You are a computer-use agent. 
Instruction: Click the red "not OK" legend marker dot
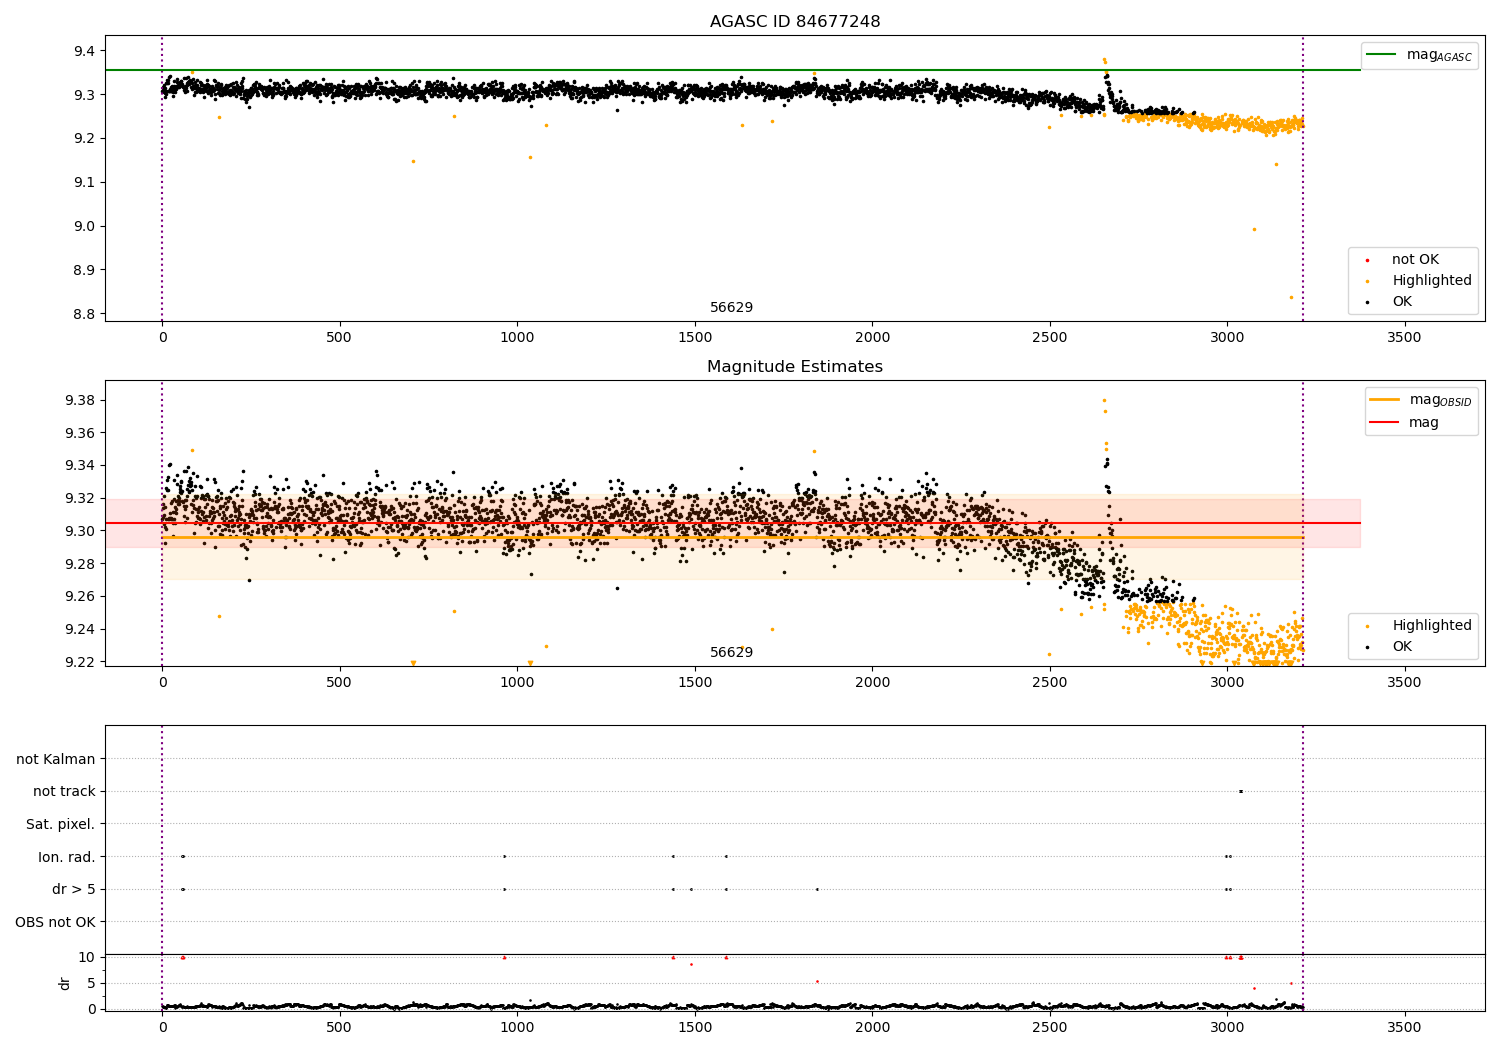(x=1367, y=260)
